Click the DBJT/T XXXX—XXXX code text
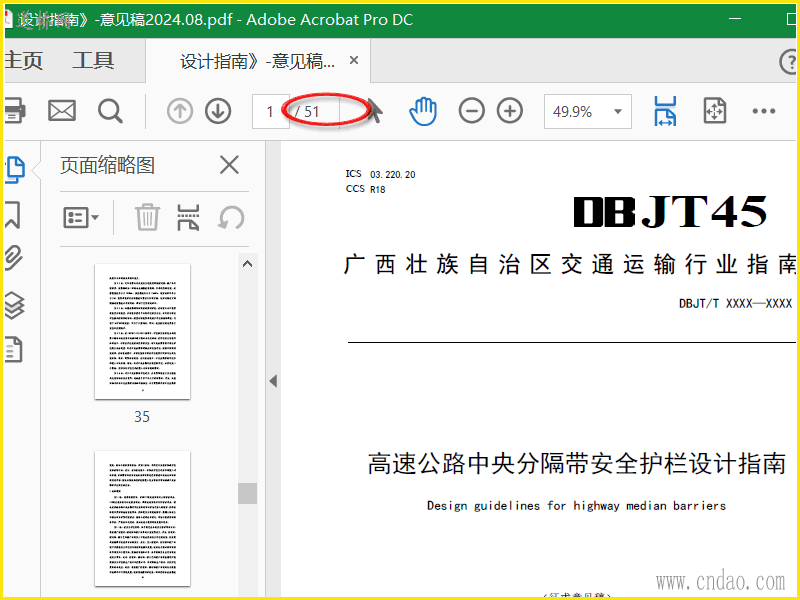This screenshot has height=600, width=800. click(735, 304)
